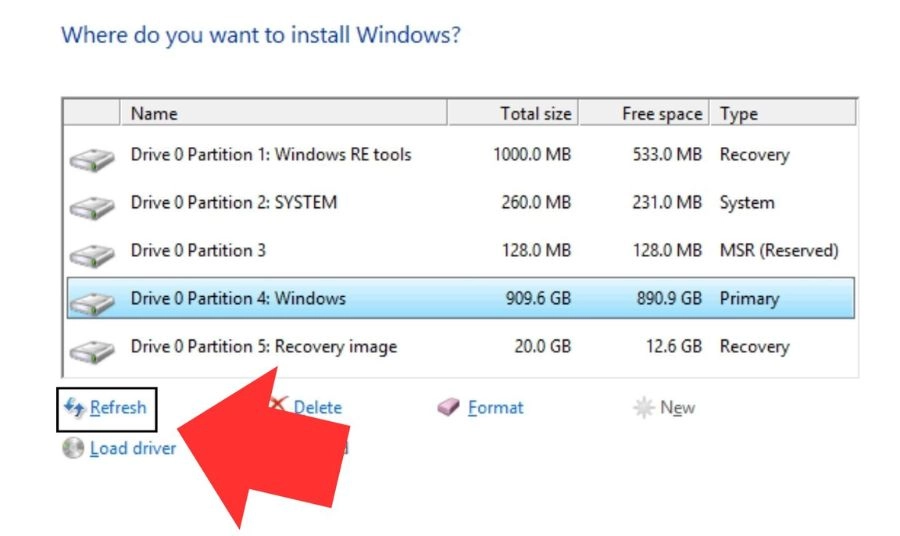900x536 pixels.
Task: Sort partitions by the Name column header
Action: click(283, 114)
